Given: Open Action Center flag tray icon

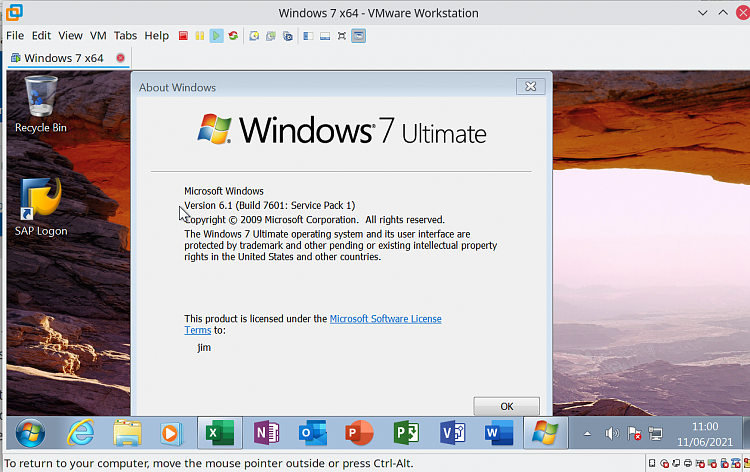Looking at the screenshot, I should pos(634,434).
